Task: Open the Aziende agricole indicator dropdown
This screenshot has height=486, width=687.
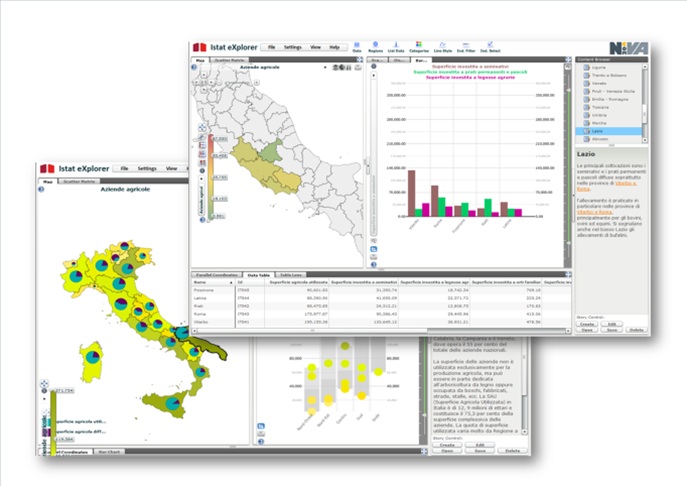Action: (x=325, y=67)
